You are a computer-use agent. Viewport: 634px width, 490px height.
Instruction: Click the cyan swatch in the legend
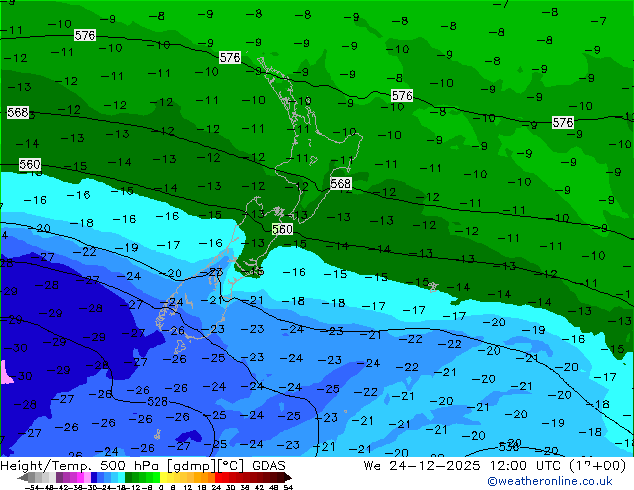(x=121, y=478)
